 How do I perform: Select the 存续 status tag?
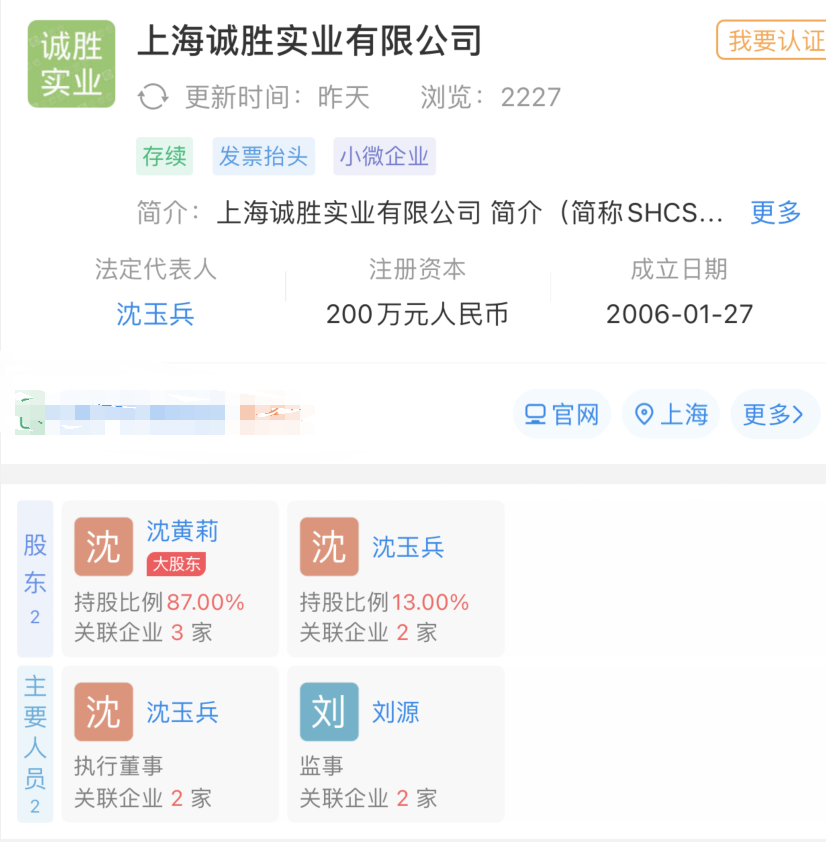point(164,157)
